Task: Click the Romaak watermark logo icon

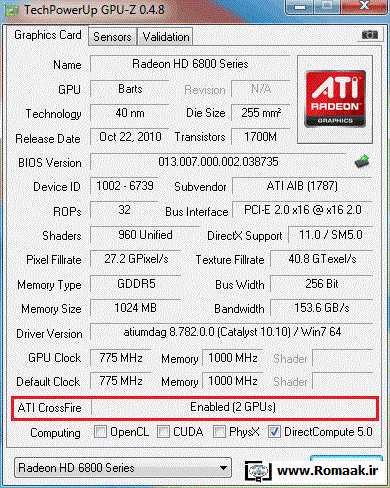Action: pyautogui.click(x=258, y=471)
